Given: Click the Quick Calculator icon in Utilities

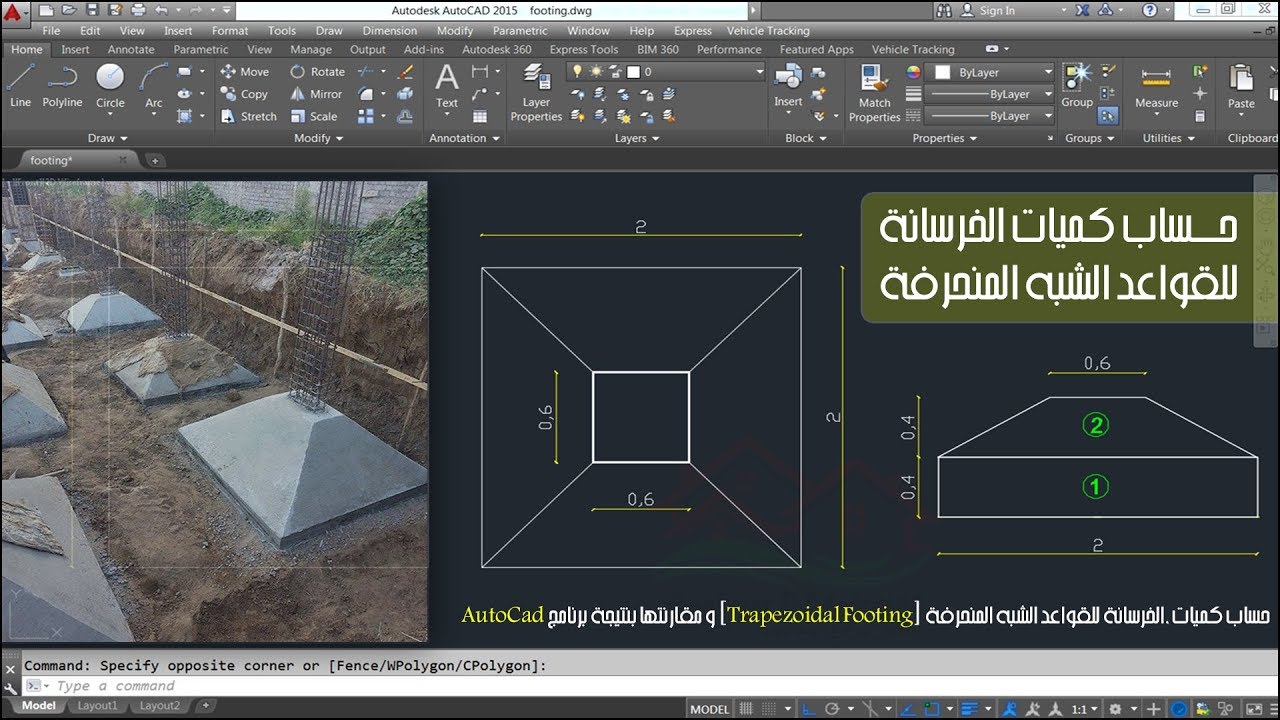Looking at the screenshot, I should tap(1200, 116).
